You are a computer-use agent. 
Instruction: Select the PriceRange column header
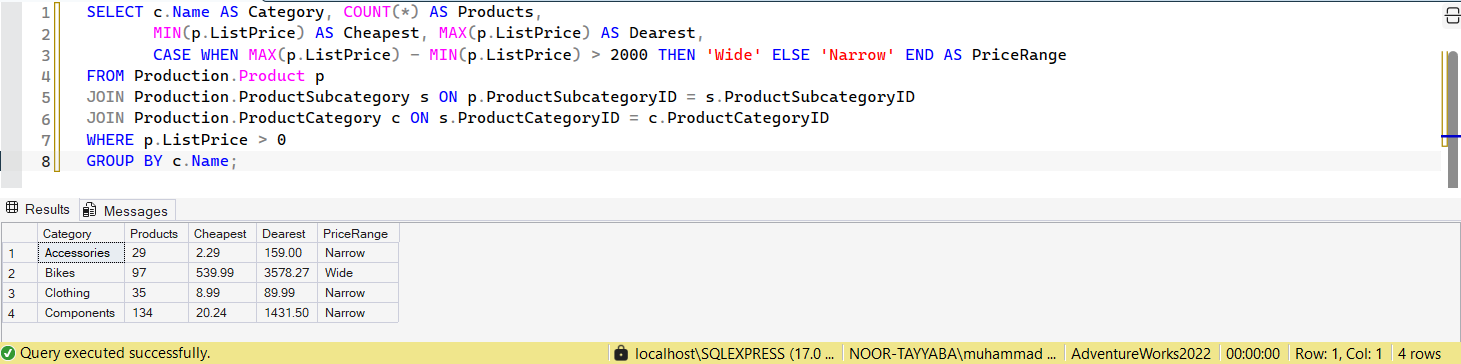tap(358, 233)
